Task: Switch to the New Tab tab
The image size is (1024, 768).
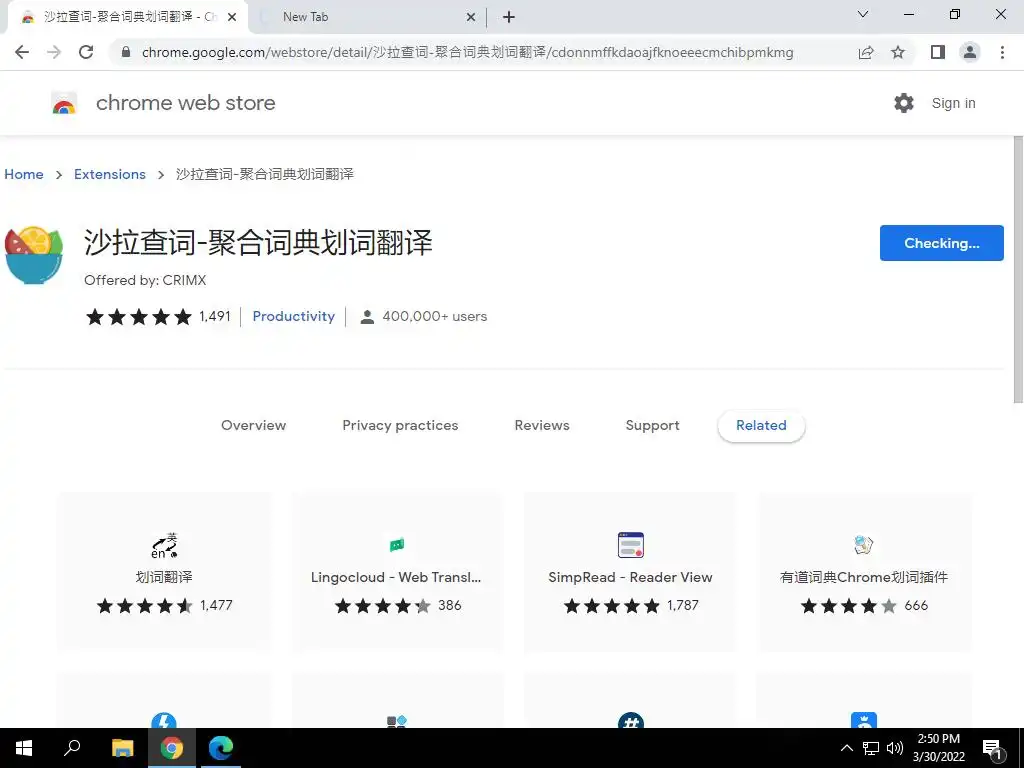Action: tap(368, 17)
